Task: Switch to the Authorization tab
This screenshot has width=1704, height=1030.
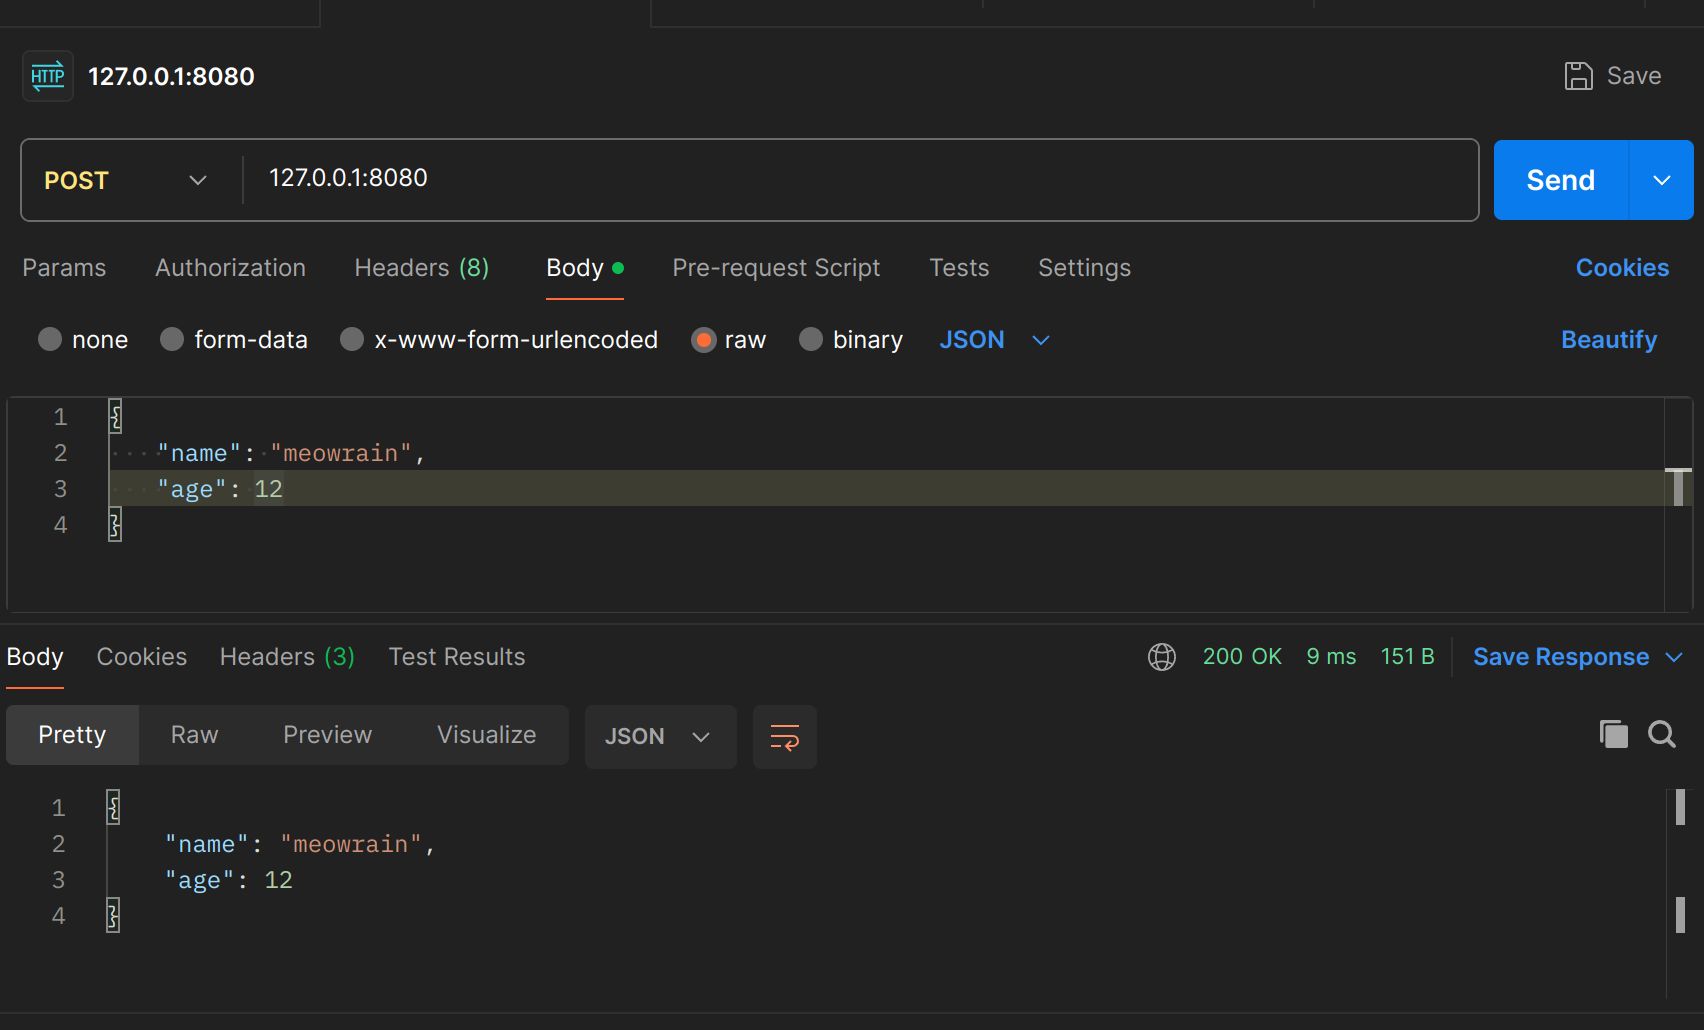Action: [x=230, y=268]
